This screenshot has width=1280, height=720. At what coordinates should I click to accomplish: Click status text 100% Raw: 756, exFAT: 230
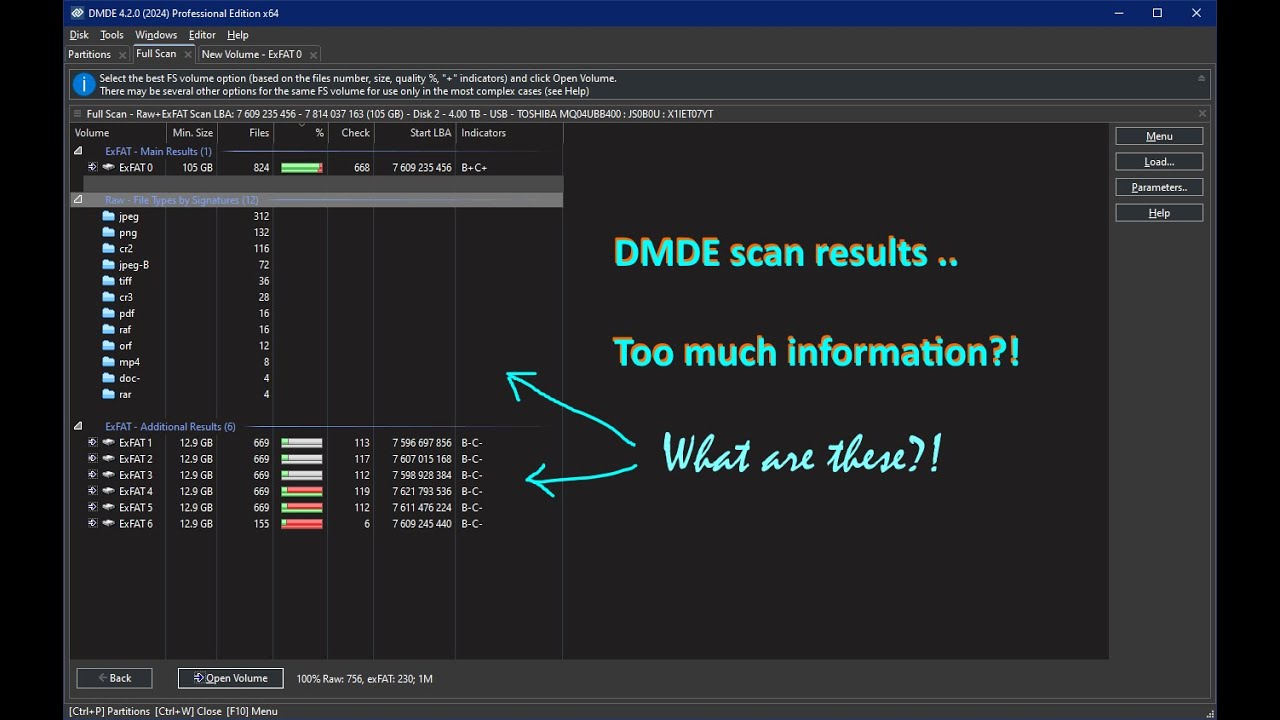pyautogui.click(x=364, y=679)
